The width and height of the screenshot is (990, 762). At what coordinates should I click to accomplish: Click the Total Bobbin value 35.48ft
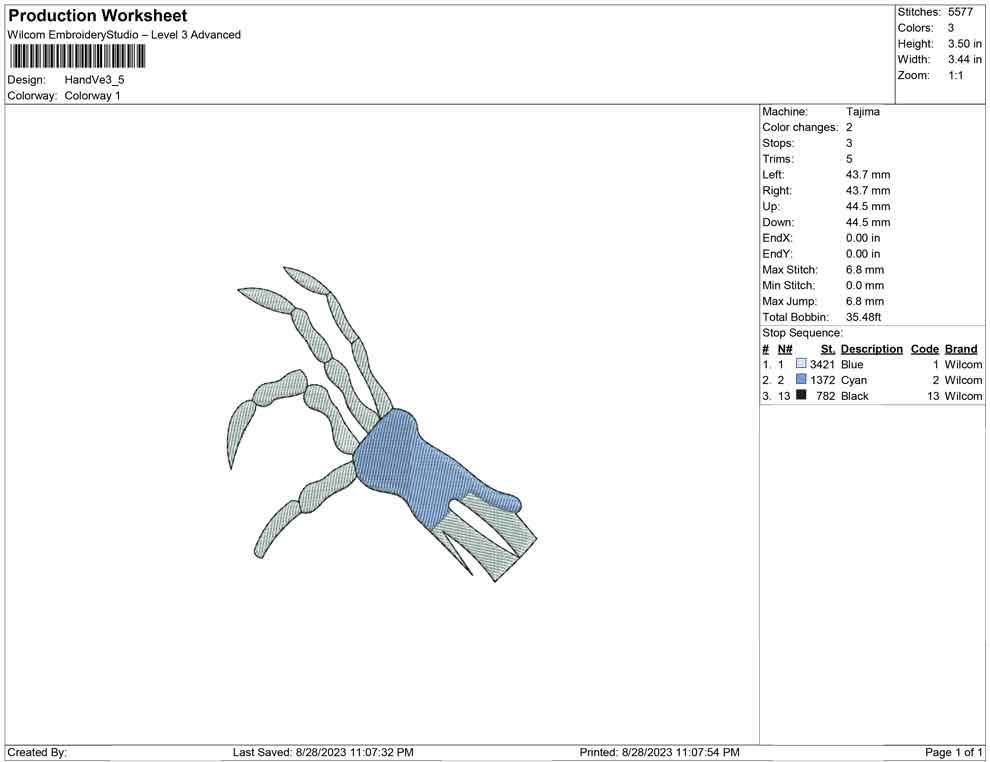click(864, 317)
